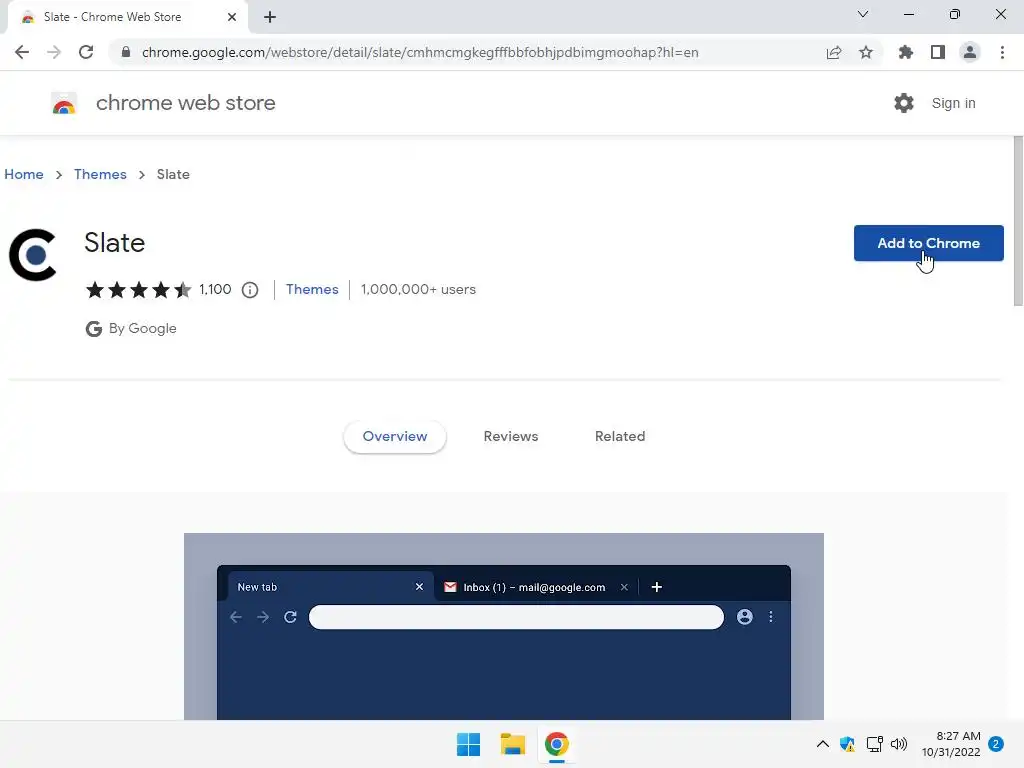The image size is (1024, 768).
Task: Click the "1,000,000+ users" text
Action: pos(418,289)
